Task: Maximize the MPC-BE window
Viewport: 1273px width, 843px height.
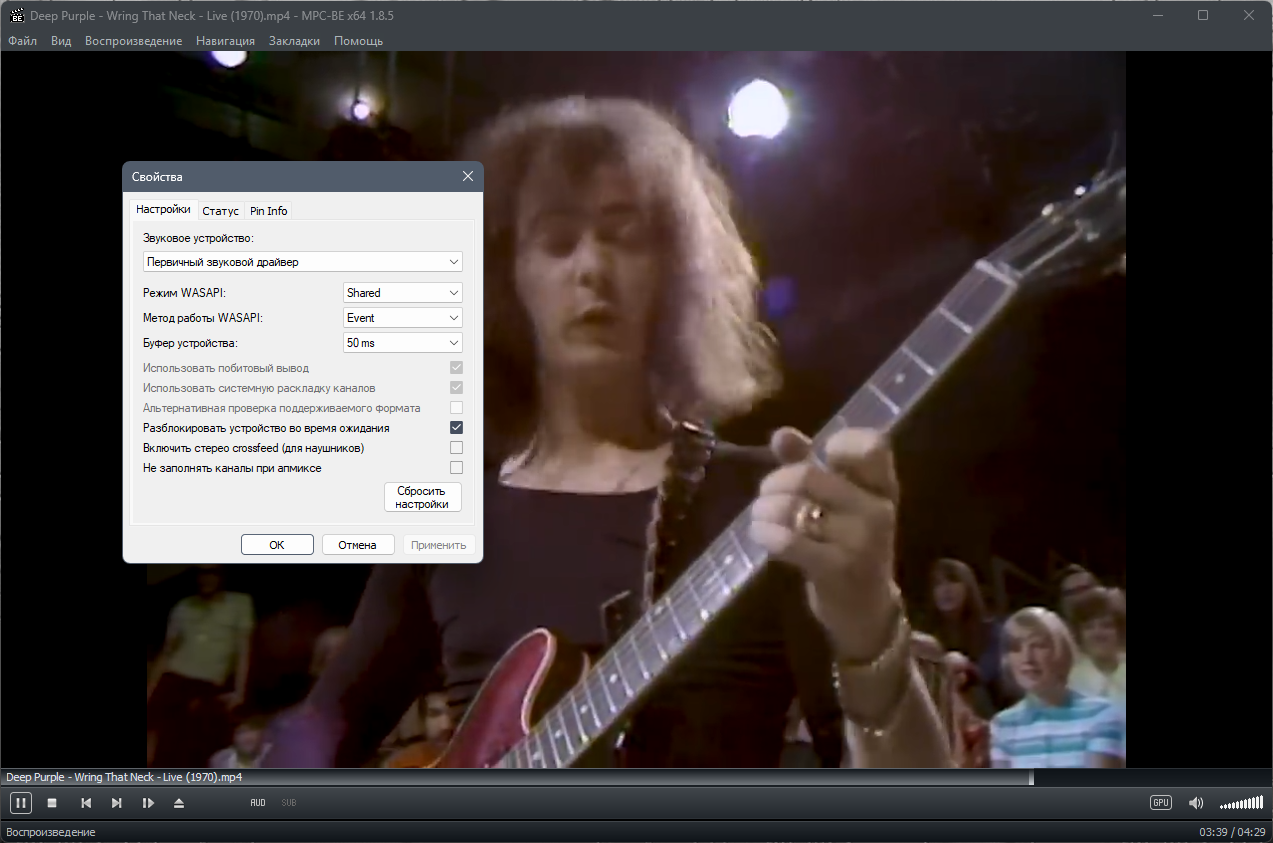Action: pos(1203,15)
